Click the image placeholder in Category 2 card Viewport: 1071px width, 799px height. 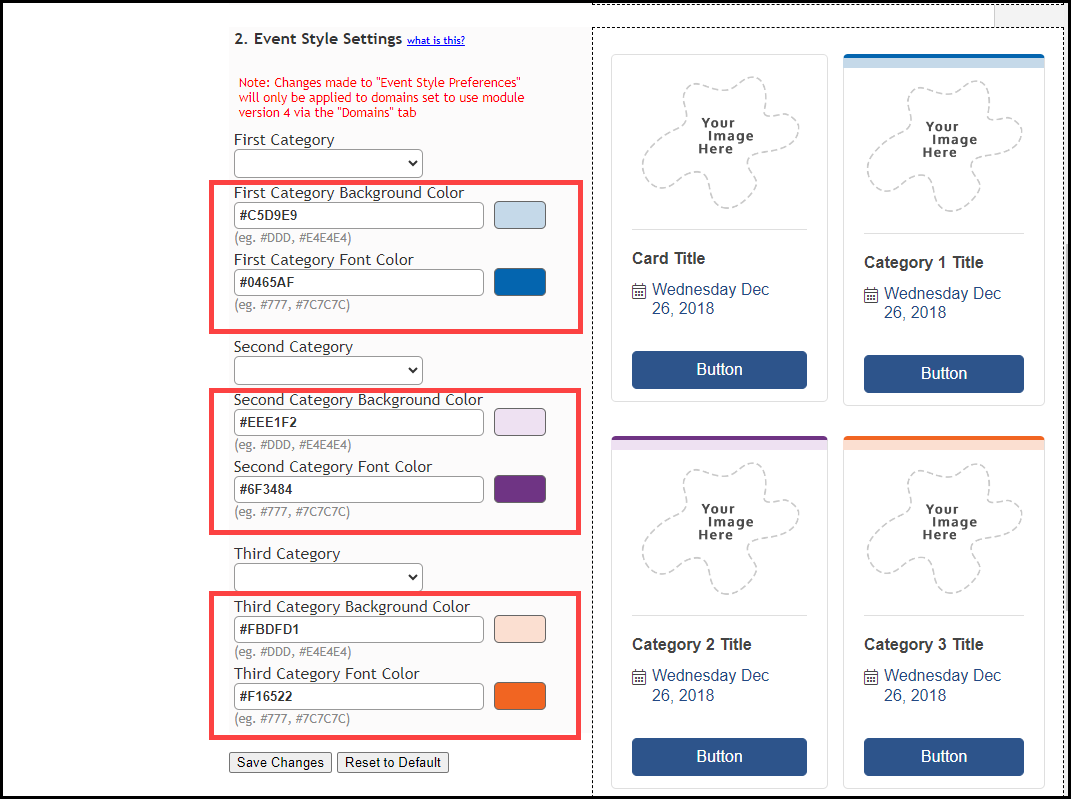point(719,521)
